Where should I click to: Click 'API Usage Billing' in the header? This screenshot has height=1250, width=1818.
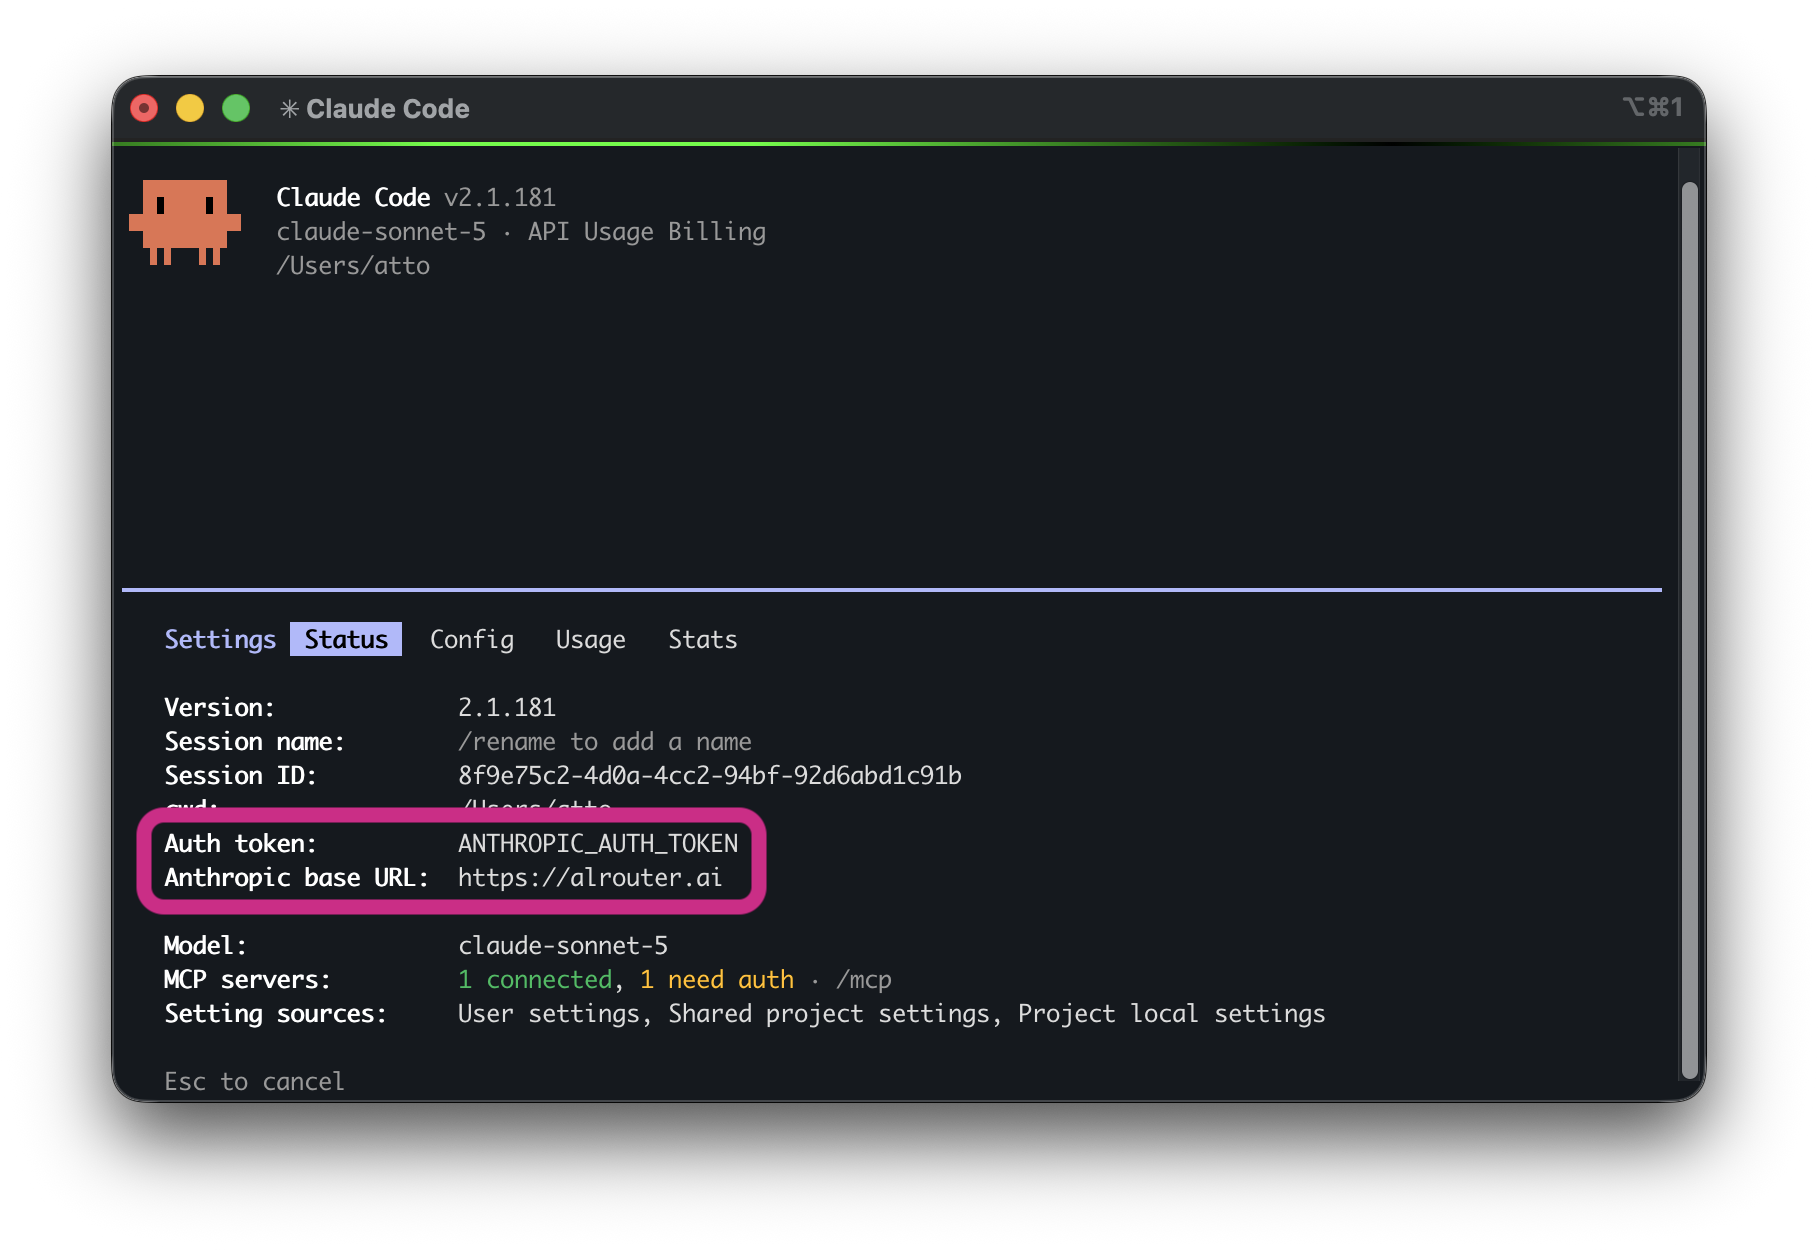click(x=647, y=232)
